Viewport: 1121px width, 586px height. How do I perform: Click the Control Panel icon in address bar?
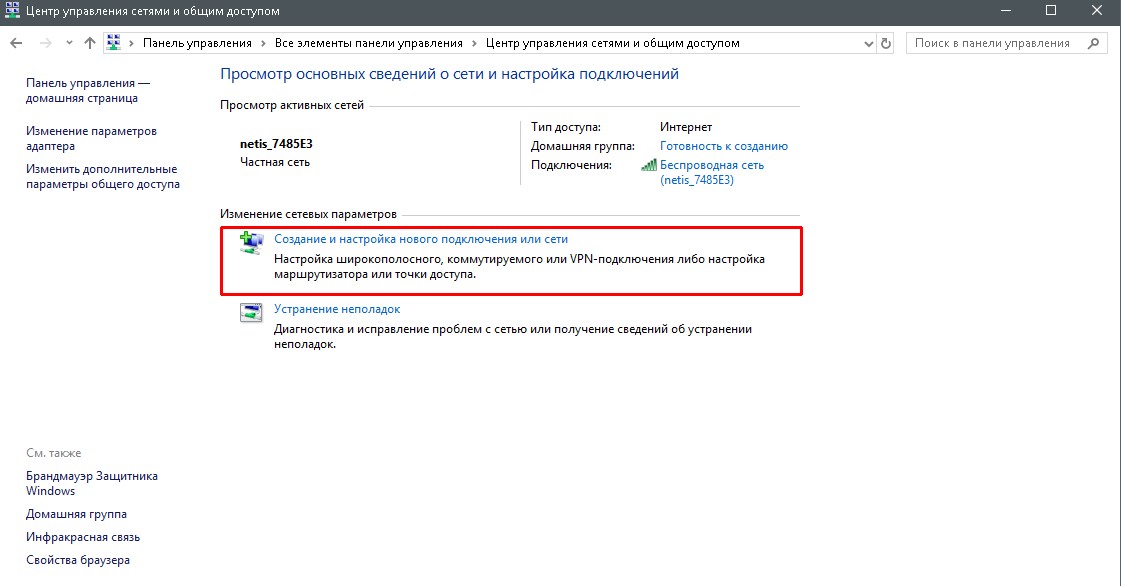click(114, 43)
